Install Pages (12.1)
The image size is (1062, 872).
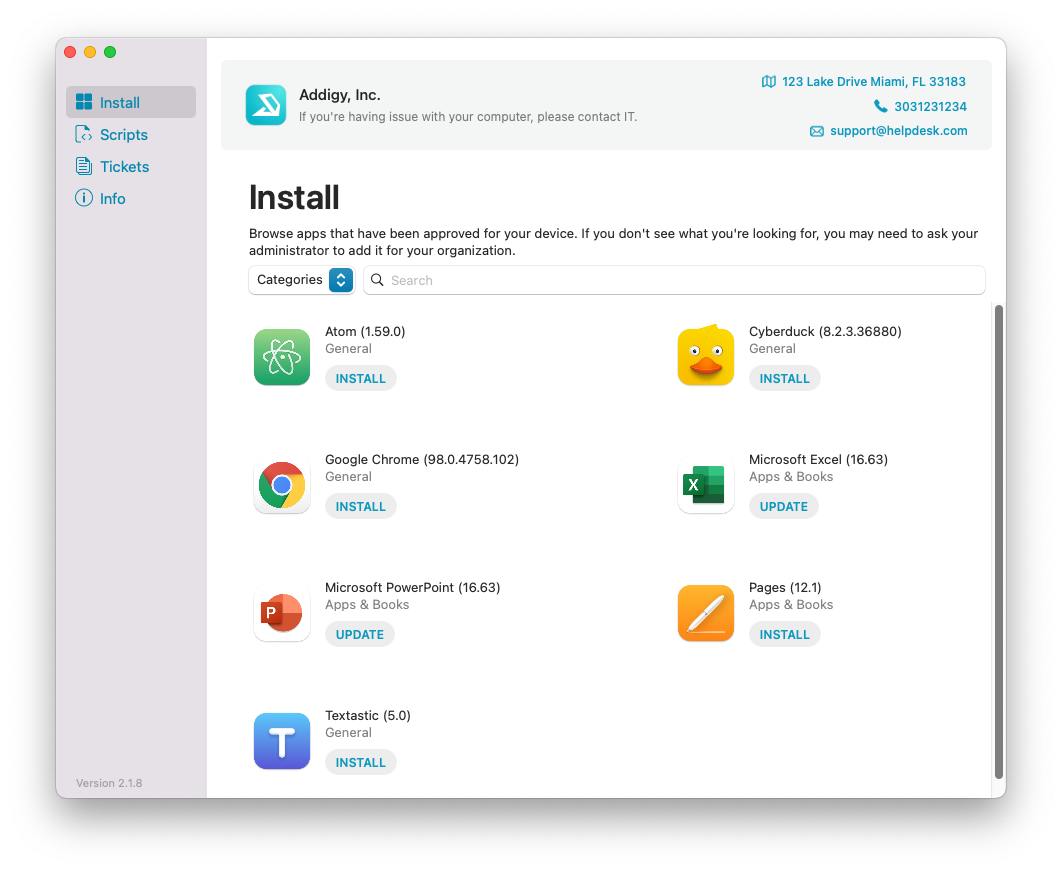(x=784, y=635)
